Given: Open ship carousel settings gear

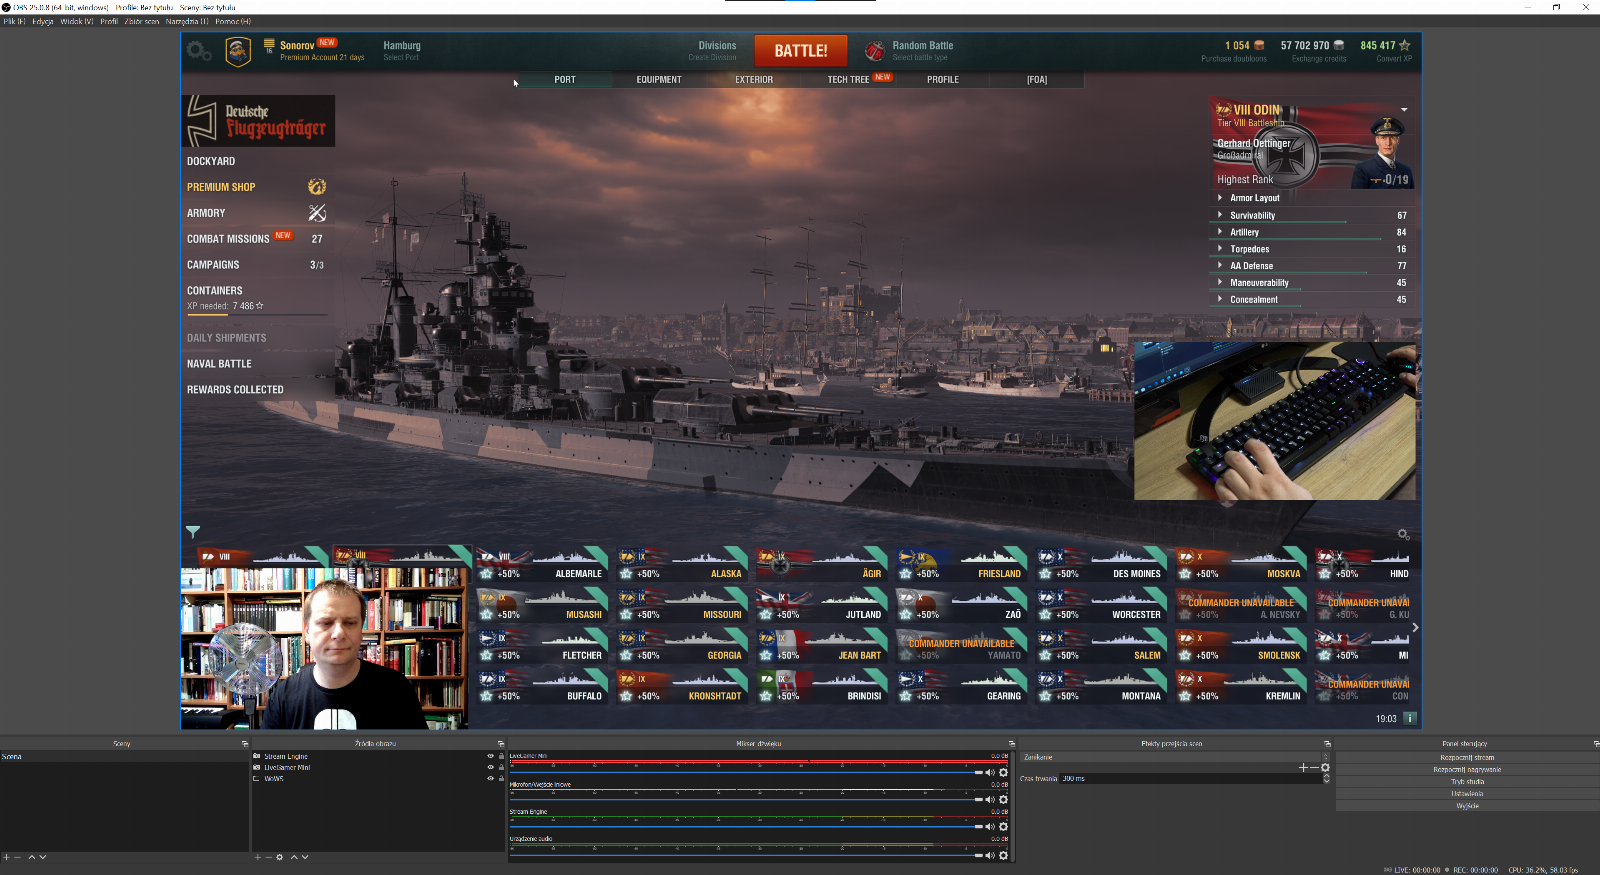Looking at the screenshot, I should pyautogui.click(x=1403, y=534).
